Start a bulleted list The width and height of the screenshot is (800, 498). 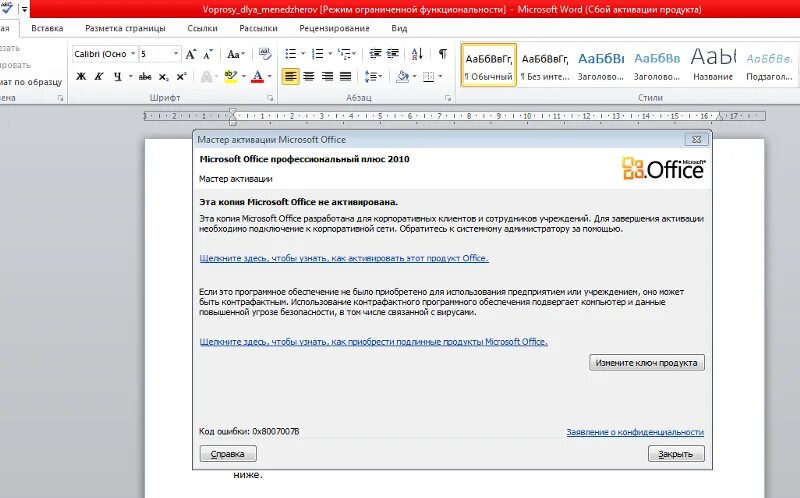[x=291, y=54]
